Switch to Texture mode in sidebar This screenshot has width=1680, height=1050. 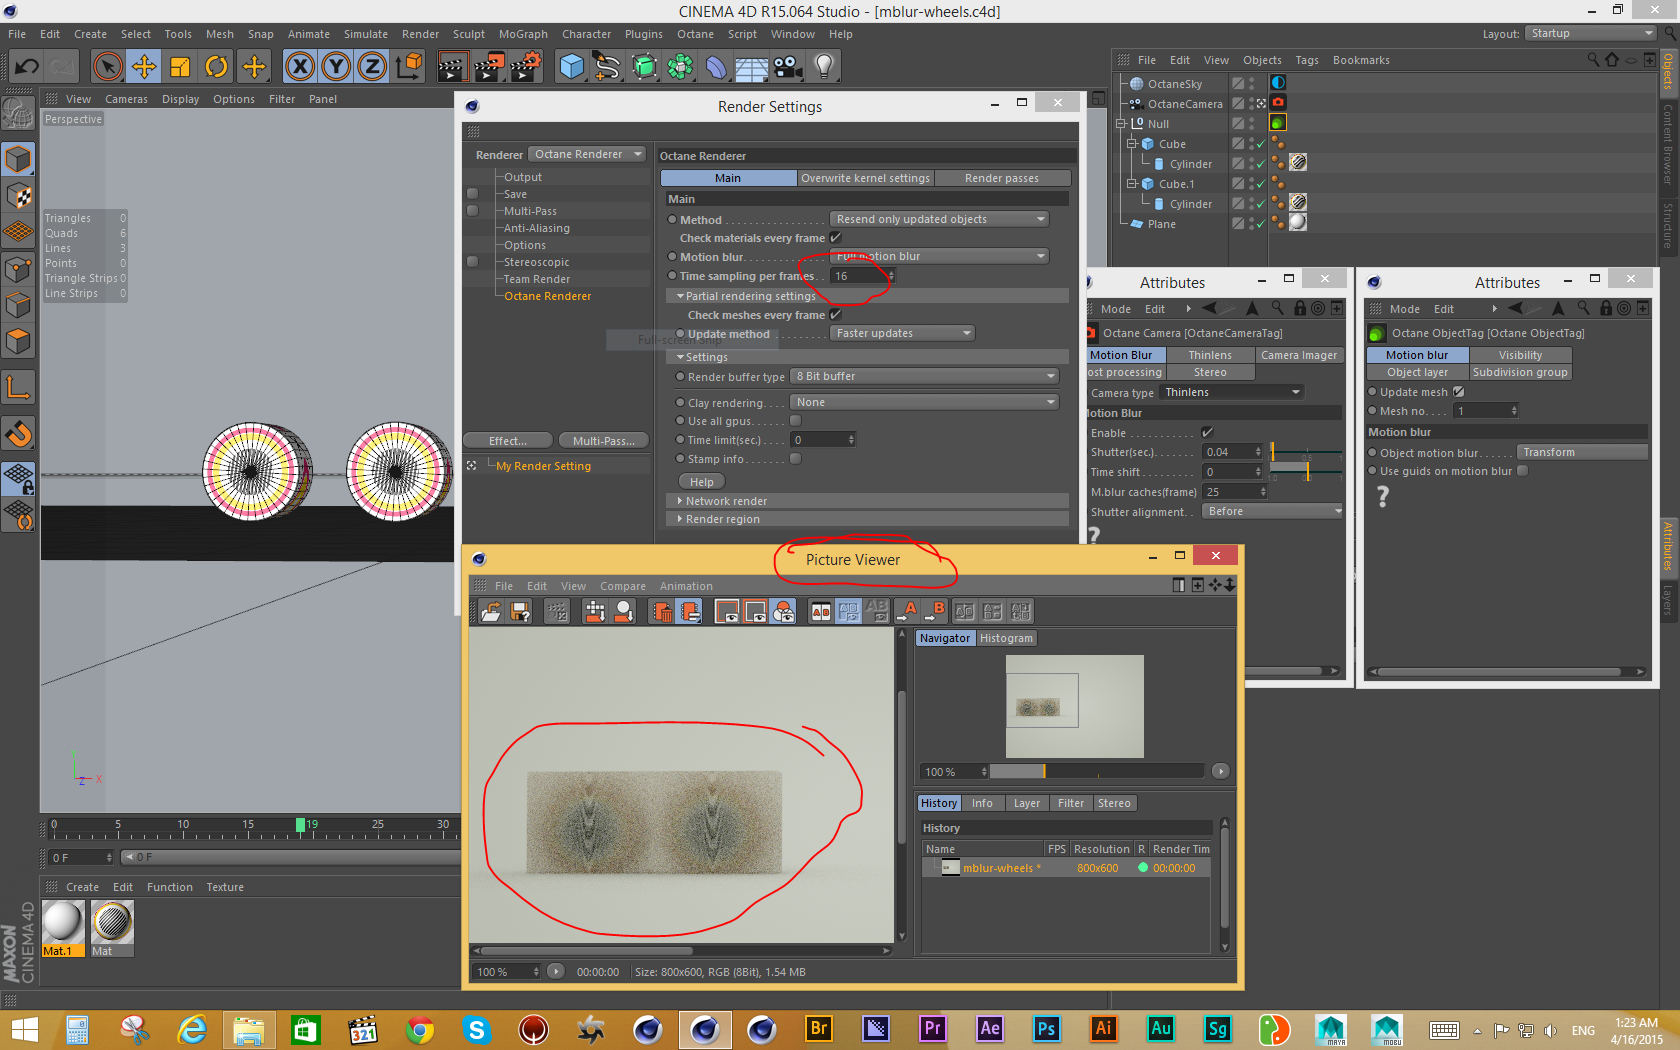click(x=18, y=195)
